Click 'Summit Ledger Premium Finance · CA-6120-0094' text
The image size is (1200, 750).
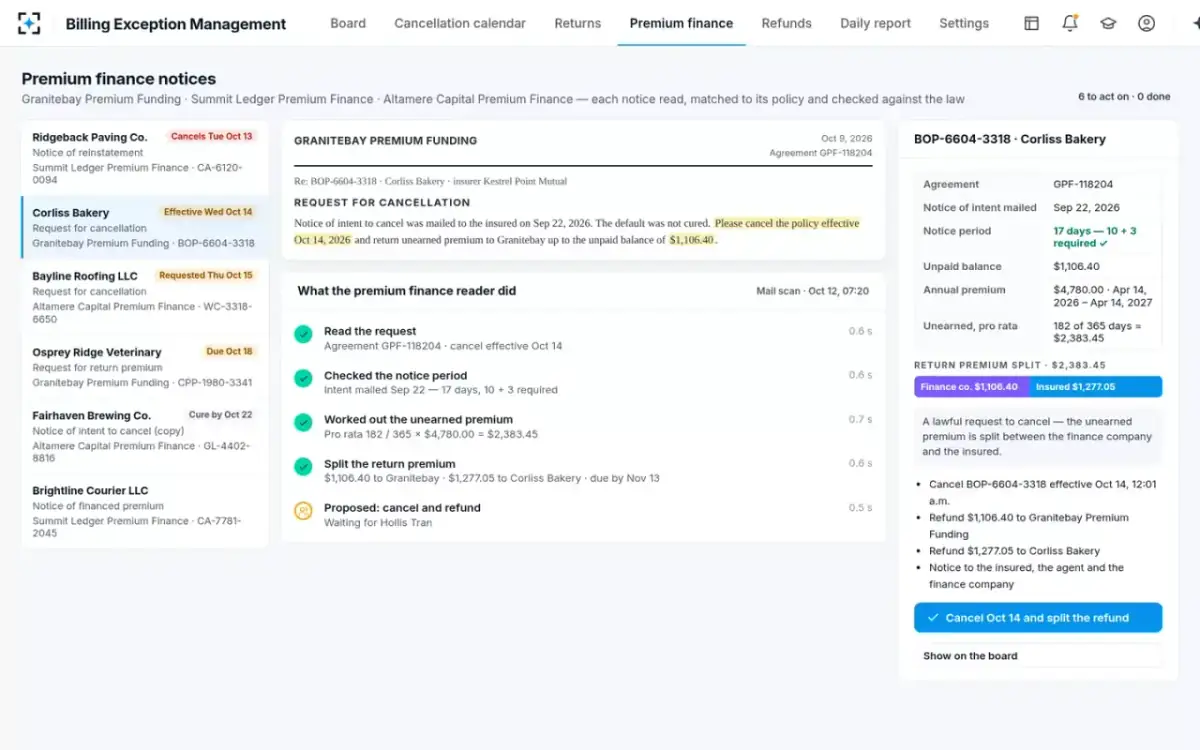tap(138, 174)
